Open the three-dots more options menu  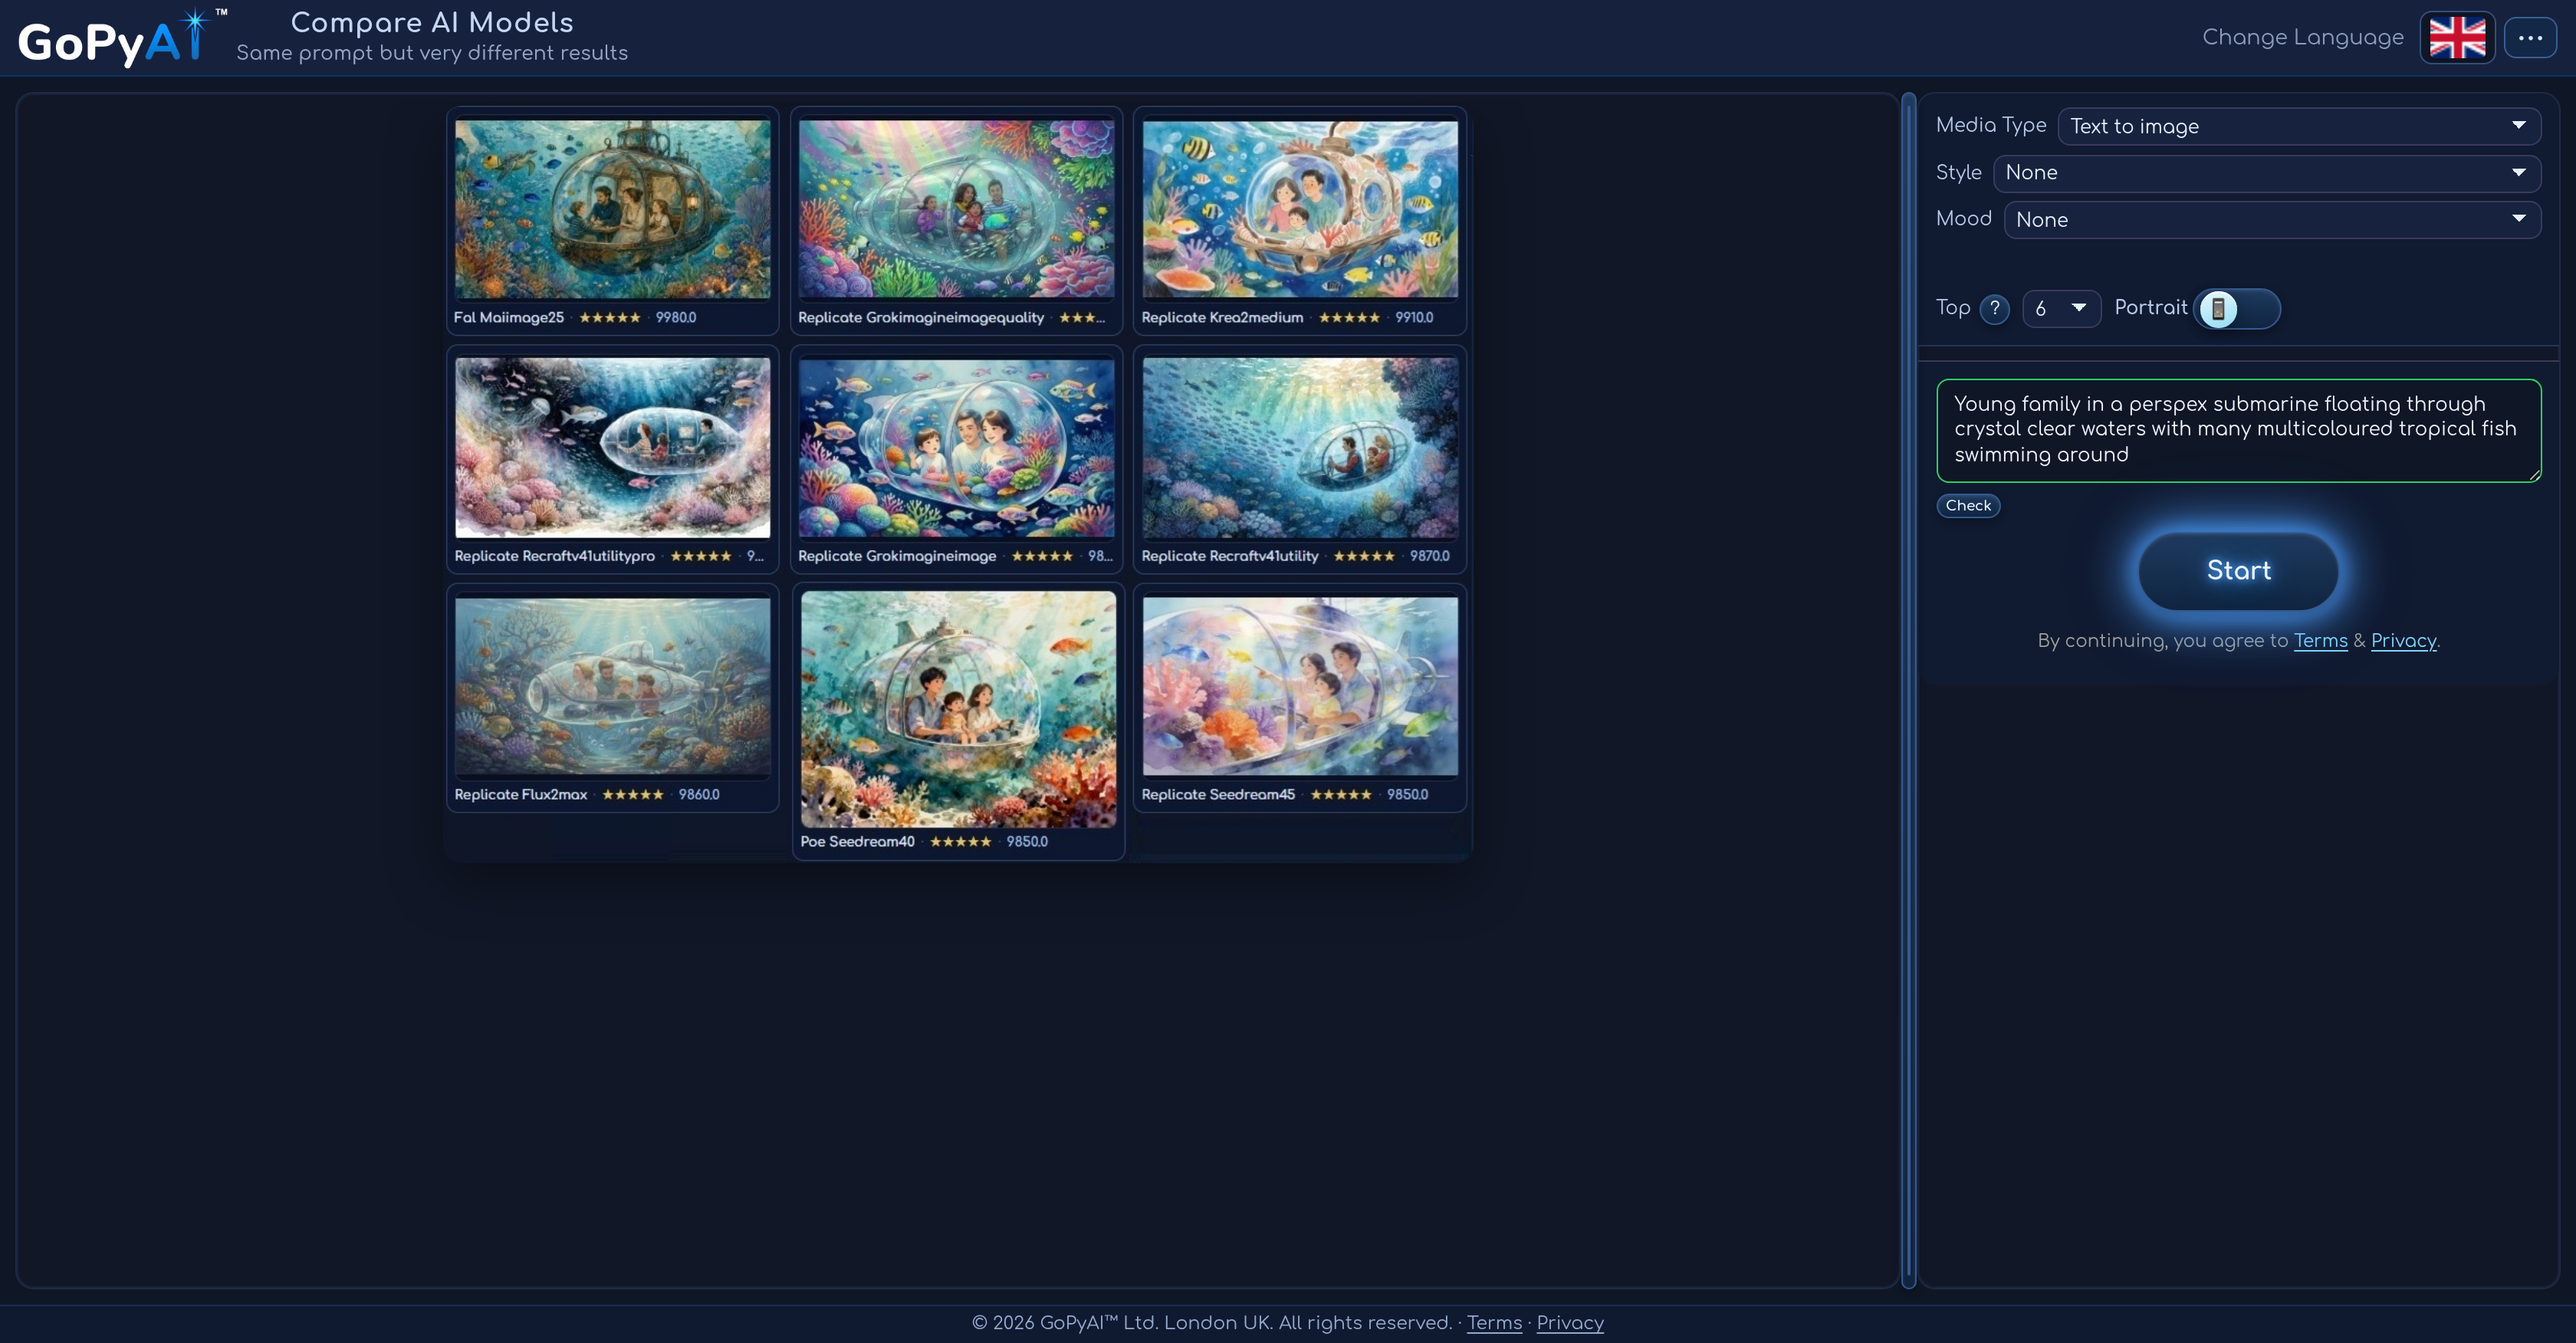tap(2530, 38)
